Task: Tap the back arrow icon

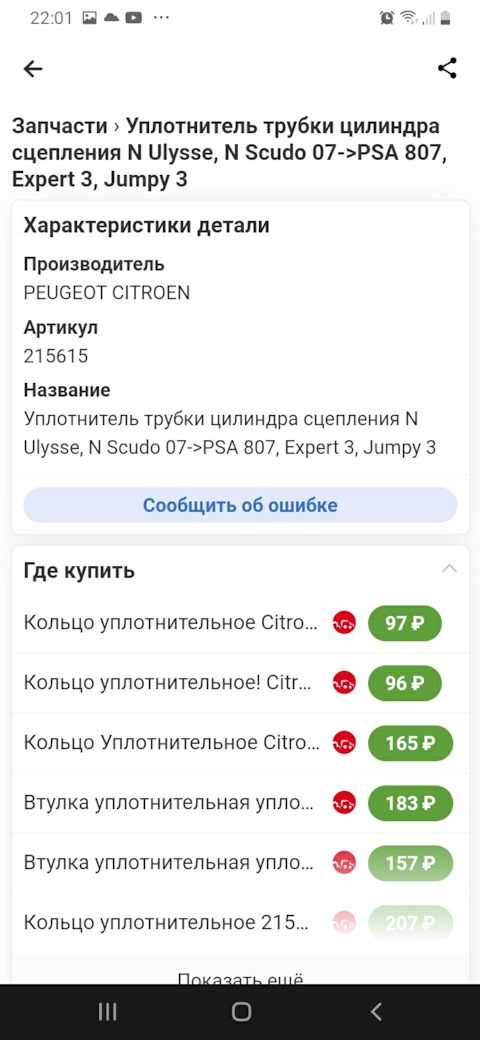Action: (32, 68)
